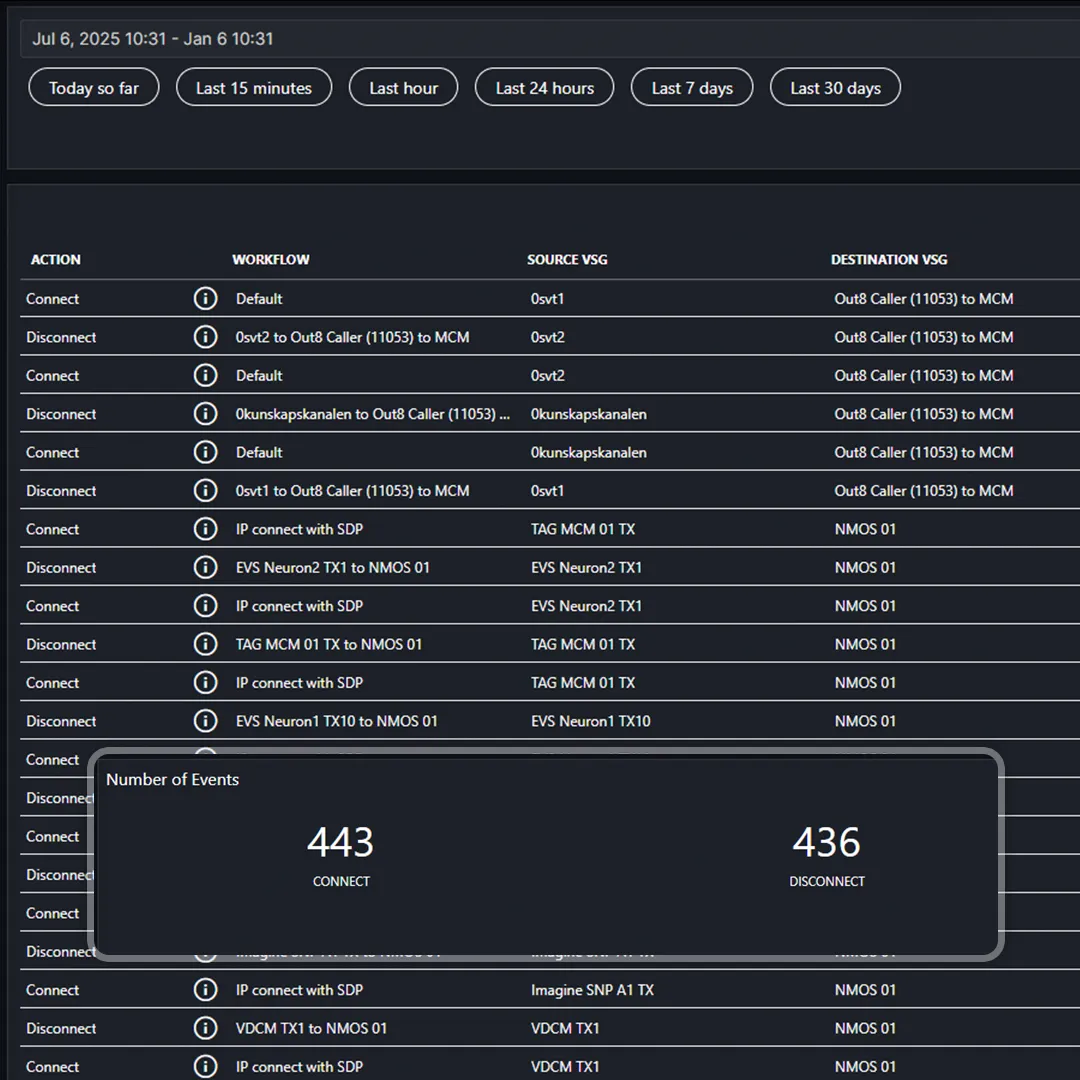Viewport: 1080px width, 1080px height.
Task: Select source 0kunskapskanalen in Disconnect row
Action: (x=588, y=414)
